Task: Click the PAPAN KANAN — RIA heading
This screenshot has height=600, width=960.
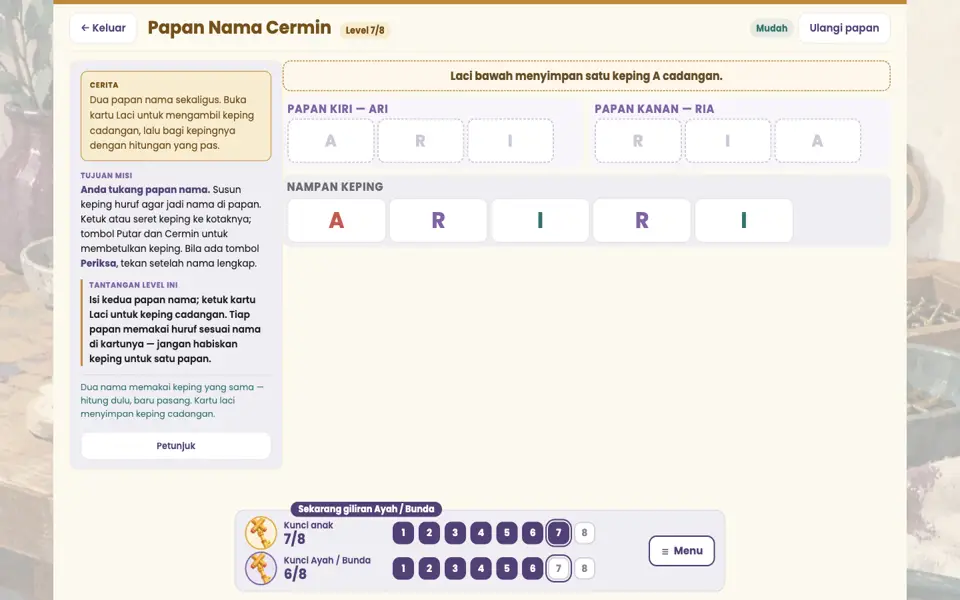Action: click(x=654, y=109)
